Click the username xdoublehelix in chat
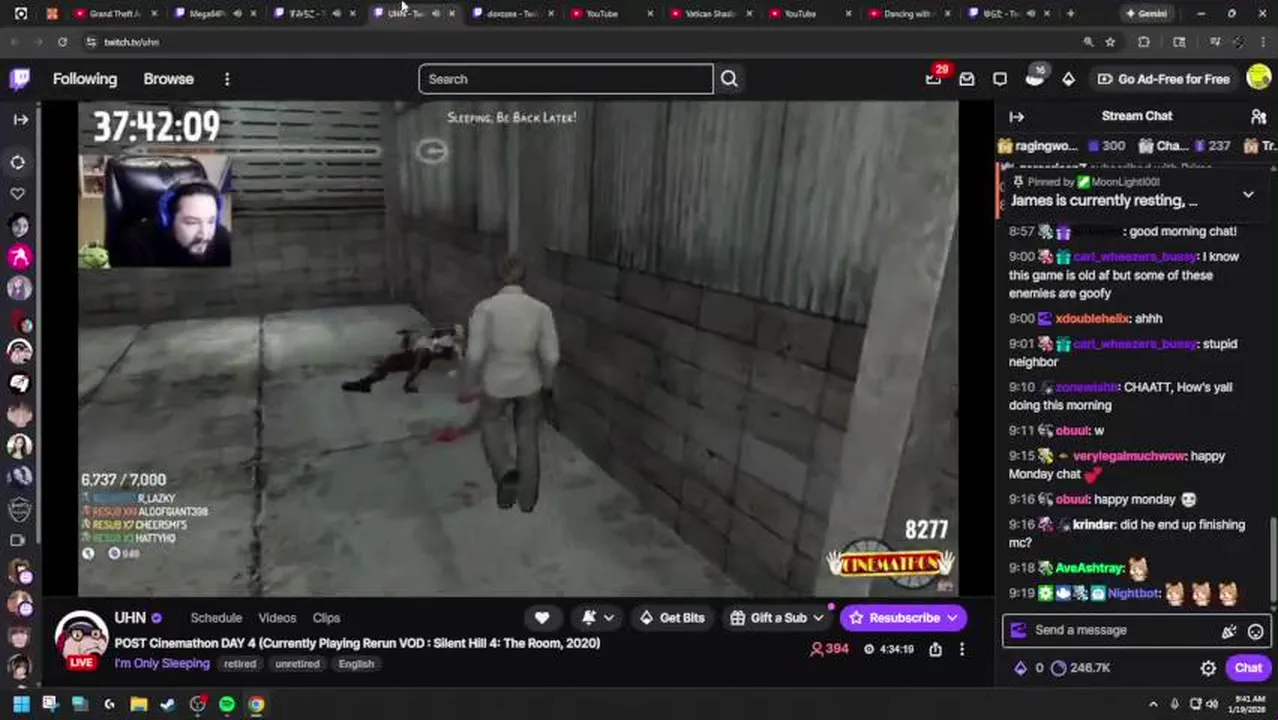This screenshot has height=720, width=1278. [x=1093, y=319]
